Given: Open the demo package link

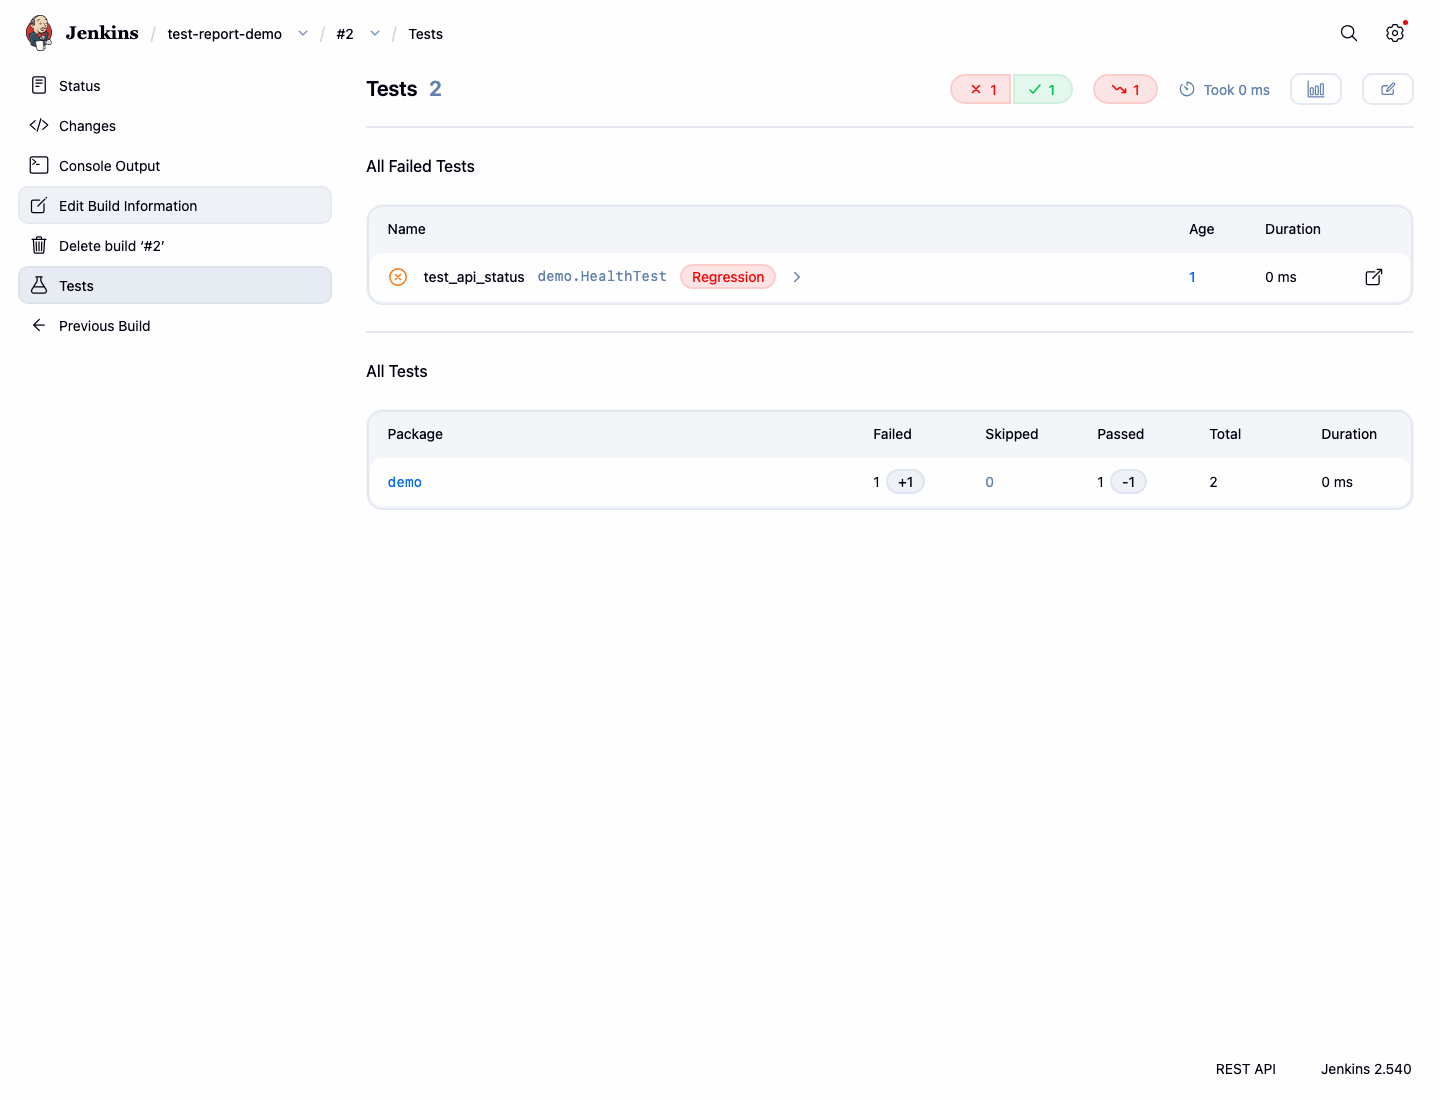Looking at the screenshot, I should (405, 482).
